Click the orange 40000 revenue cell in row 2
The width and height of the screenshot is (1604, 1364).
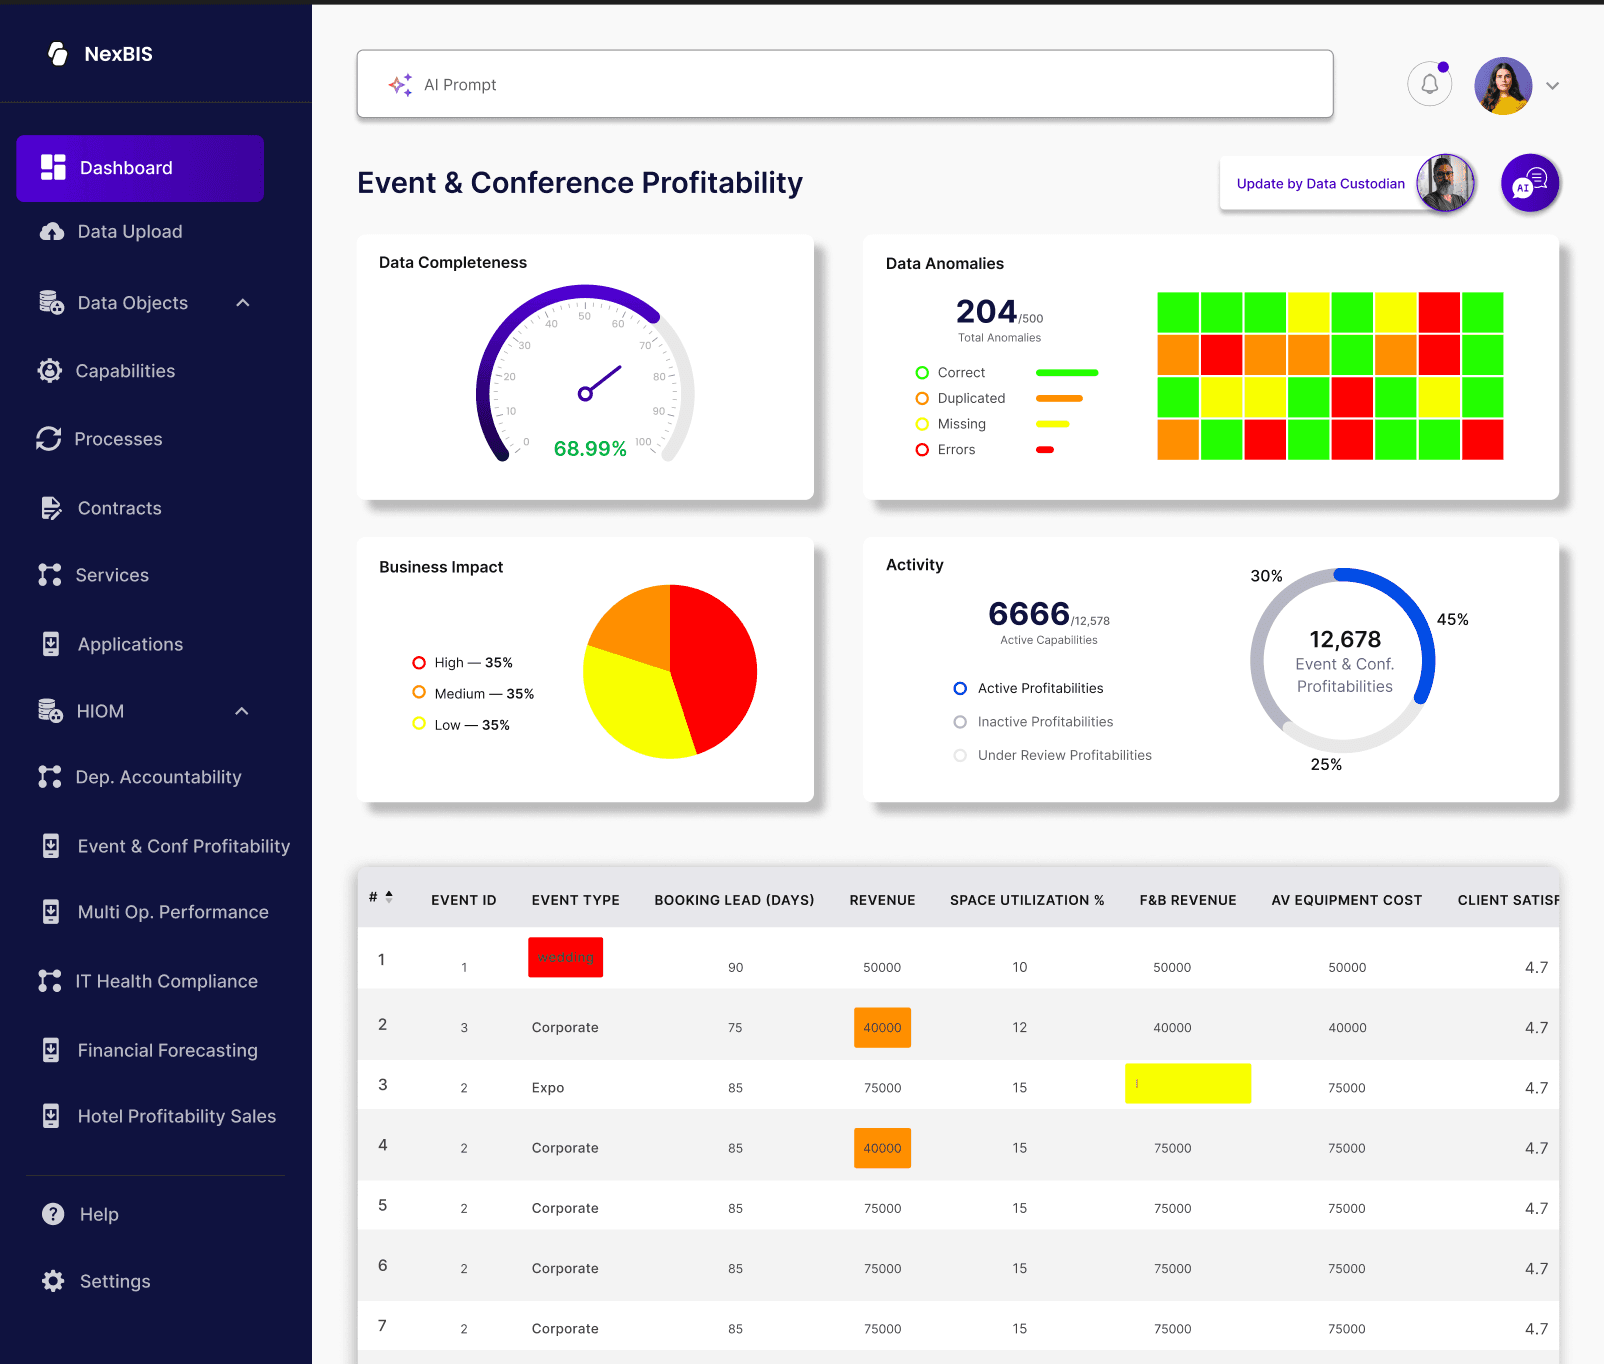click(x=882, y=1027)
